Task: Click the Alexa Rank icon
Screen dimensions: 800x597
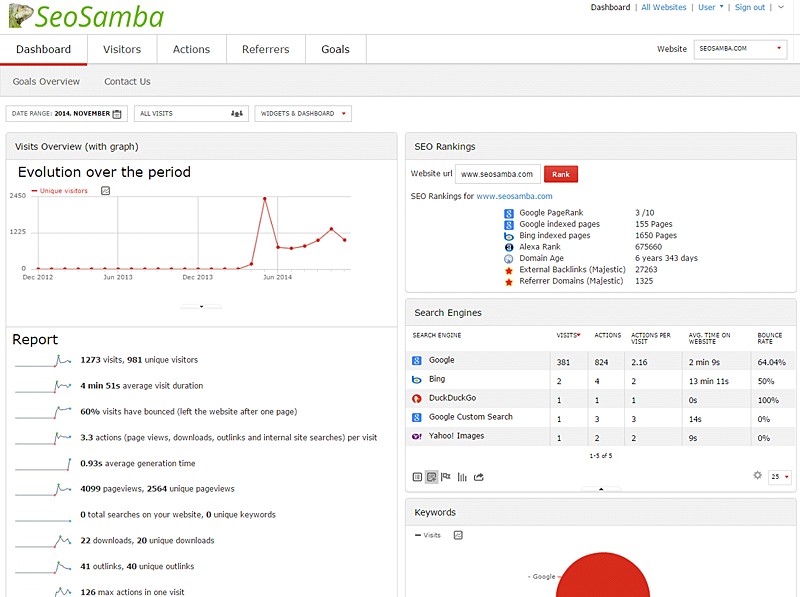Action: pos(509,247)
